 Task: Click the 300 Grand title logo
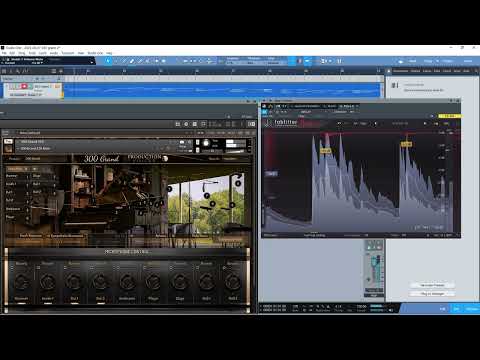(x=101, y=159)
